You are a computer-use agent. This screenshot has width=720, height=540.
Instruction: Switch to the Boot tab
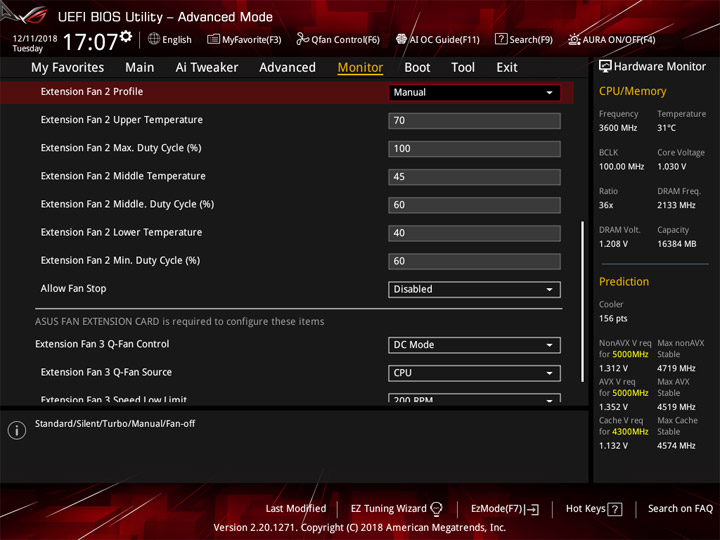(x=417, y=68)
